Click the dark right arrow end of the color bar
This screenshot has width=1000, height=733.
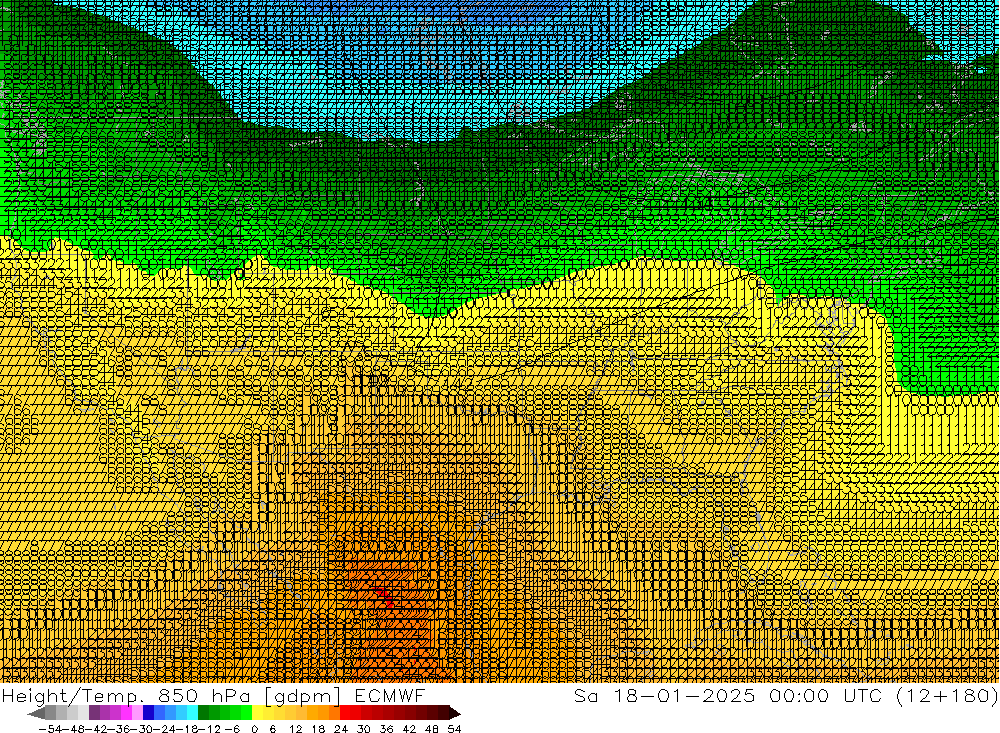pyautogui.click(x=455, y=713)
